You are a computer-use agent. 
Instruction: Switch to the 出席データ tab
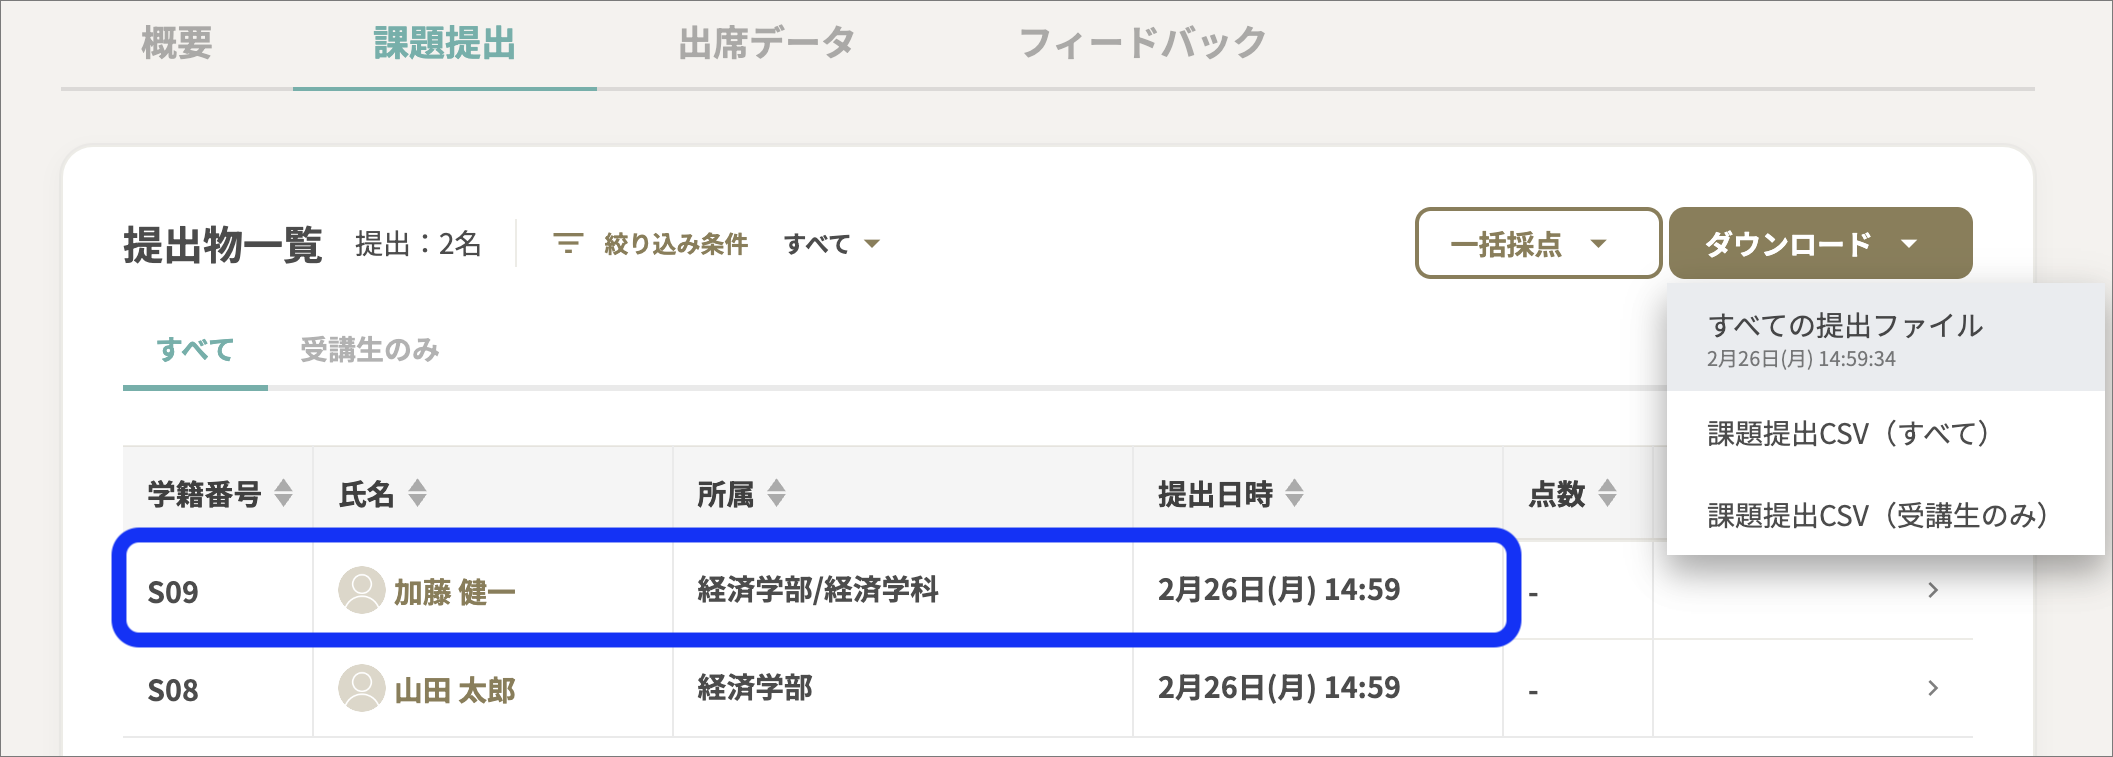[767, 43]
